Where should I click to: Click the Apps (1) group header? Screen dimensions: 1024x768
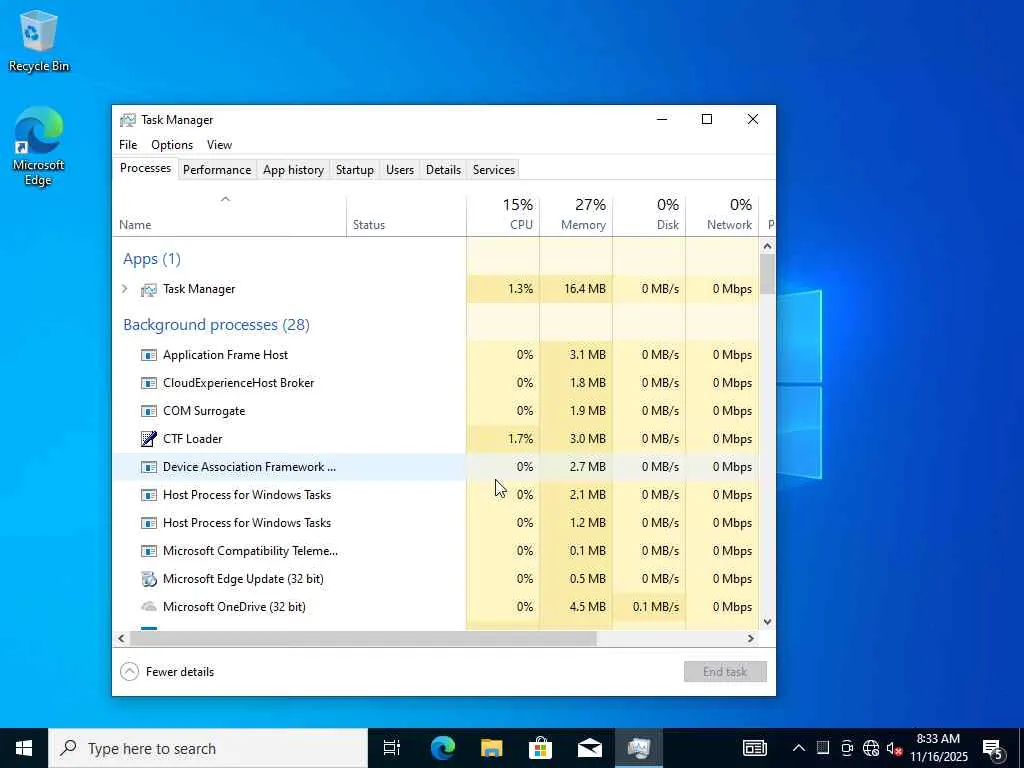[152, 259]
